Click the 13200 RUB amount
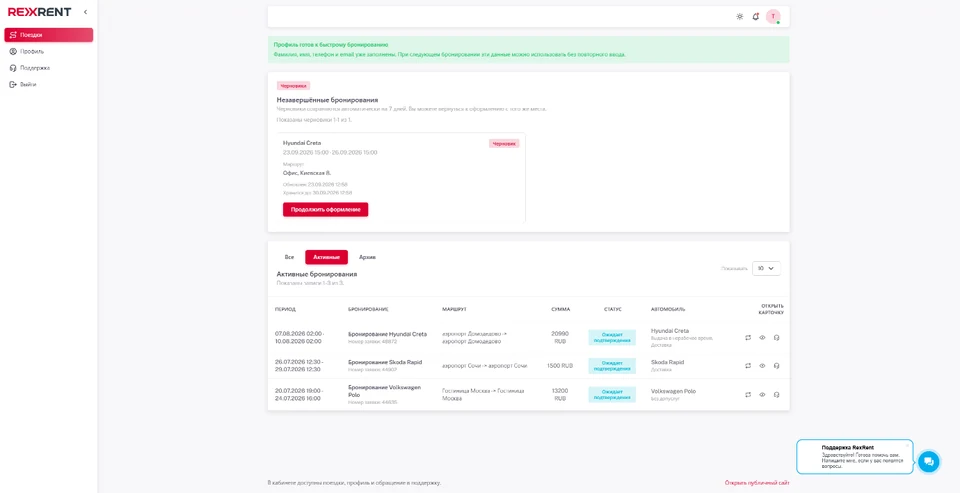This screenshot has height=493, width=960. 560,394
